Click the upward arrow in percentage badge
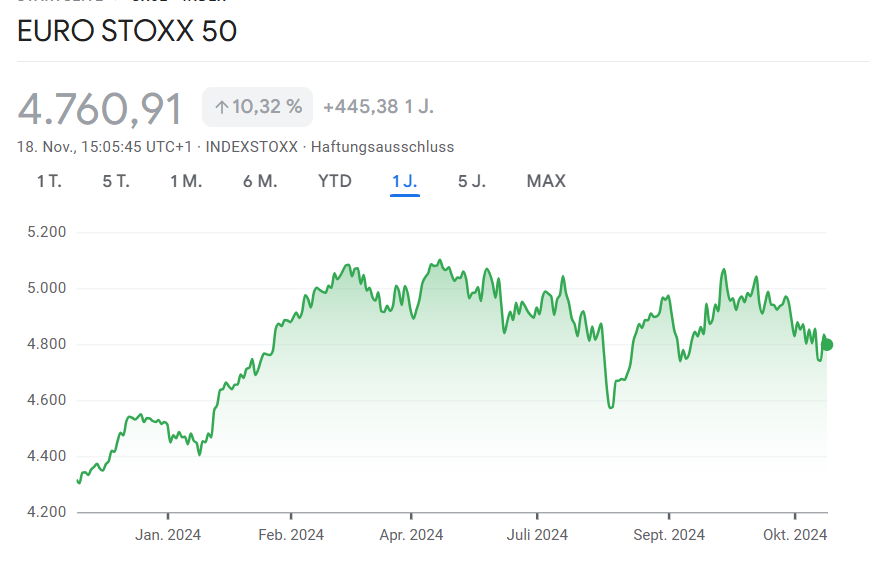This screenshot has width=869, height=564. pyautogui.click(x=222, y=107)
